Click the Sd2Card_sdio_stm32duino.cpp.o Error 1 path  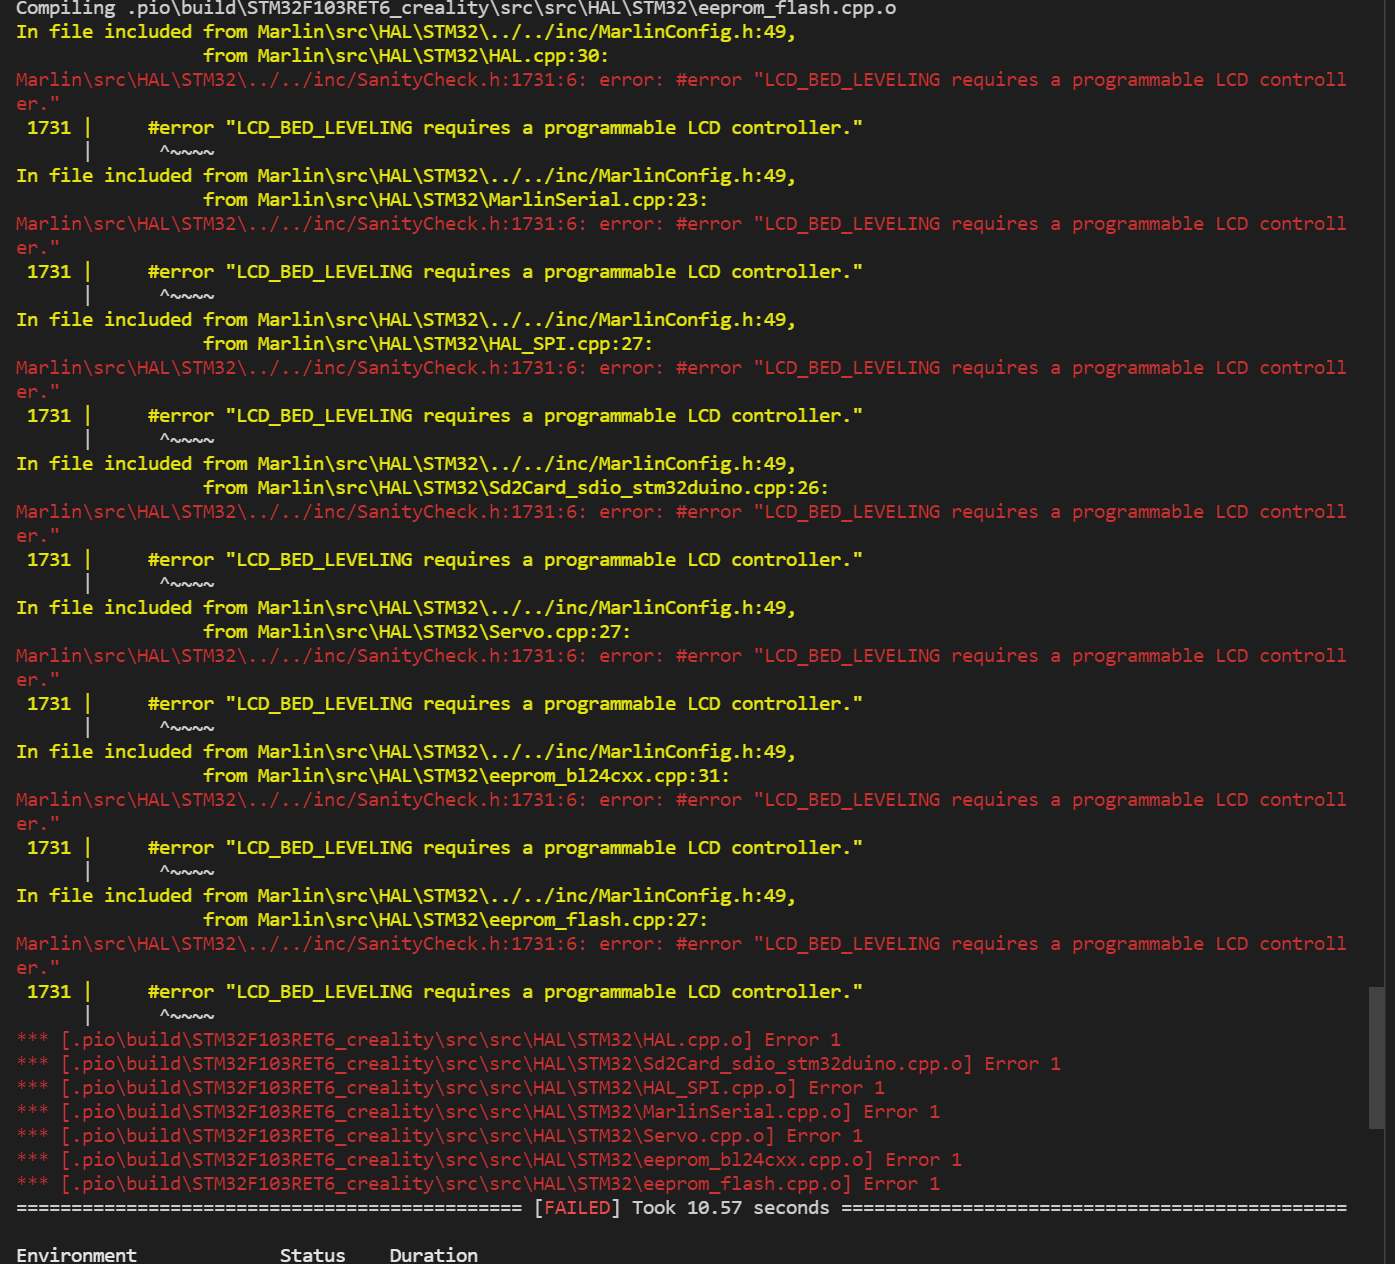pyautogui.click(x=516, y=1064)
